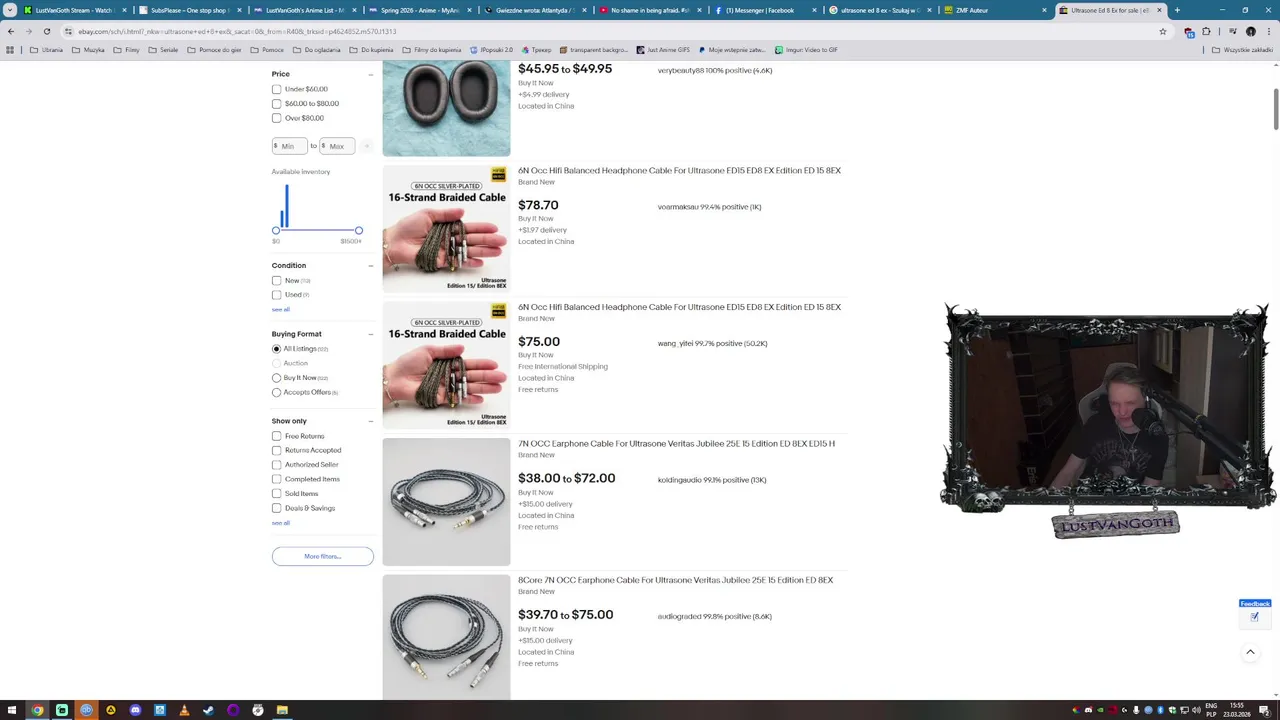Enable Deals & Savings filter

pyautogui.click(x=277, y=508)
